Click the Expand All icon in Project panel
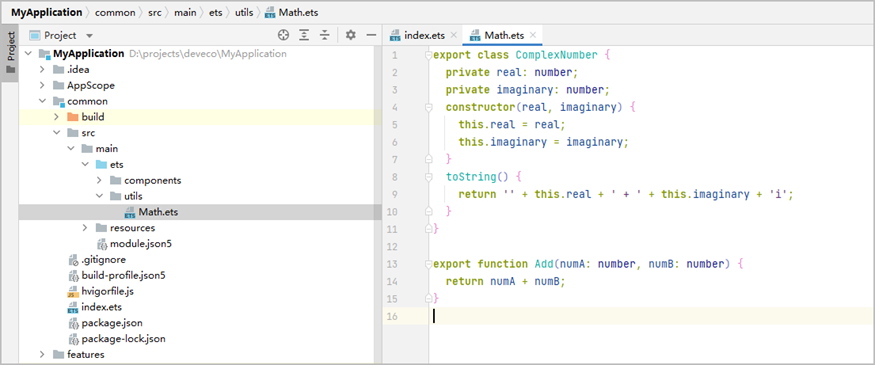The width and height of the screenshot is (875, 365). [304, 35]
